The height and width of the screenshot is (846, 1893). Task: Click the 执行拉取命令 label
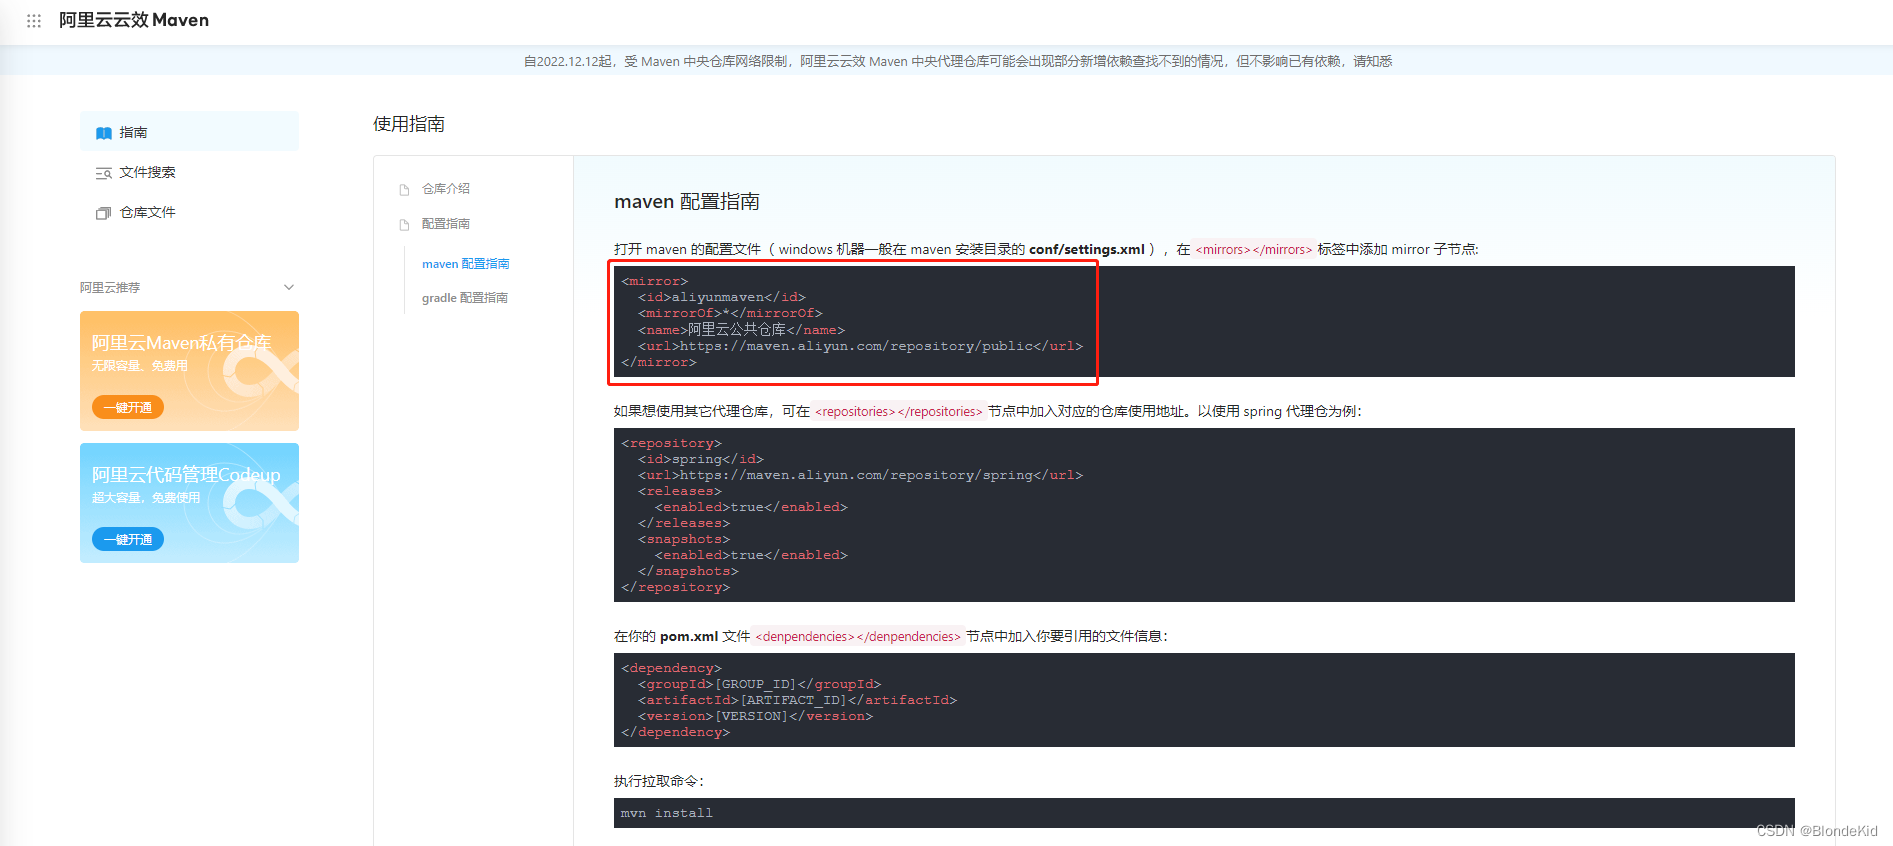click(x=659, y=782)
